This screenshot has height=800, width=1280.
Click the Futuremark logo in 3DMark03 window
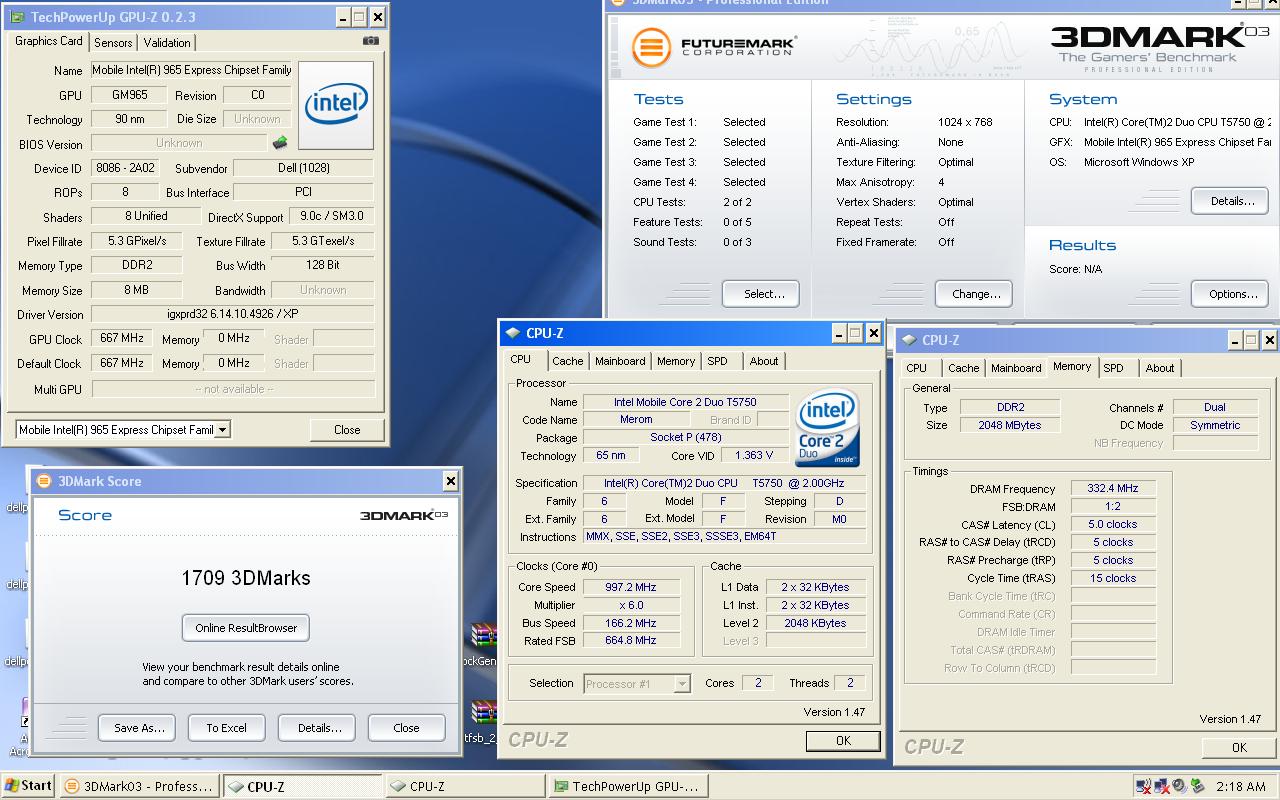point(713,47)
